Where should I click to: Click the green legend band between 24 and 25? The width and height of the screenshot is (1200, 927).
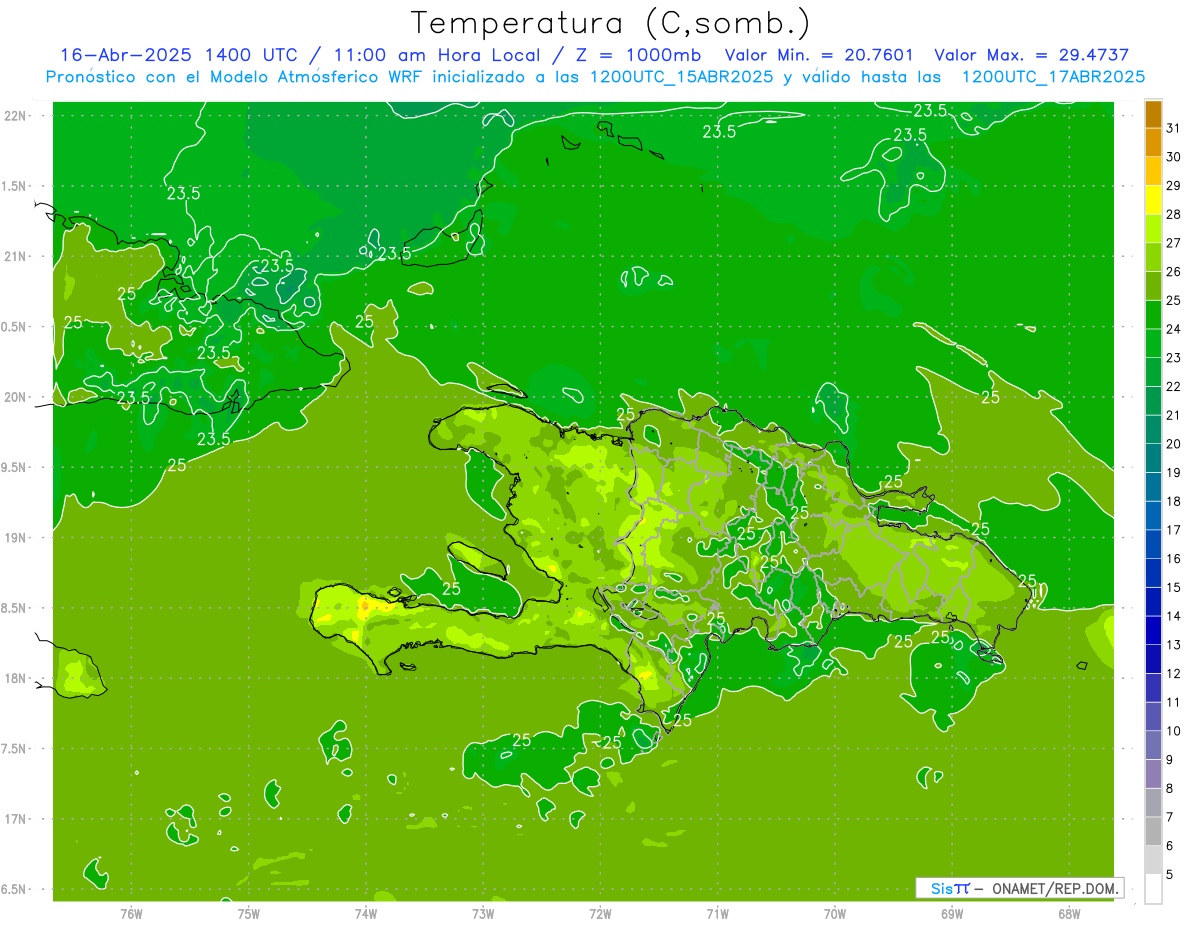pos(1153,315)
